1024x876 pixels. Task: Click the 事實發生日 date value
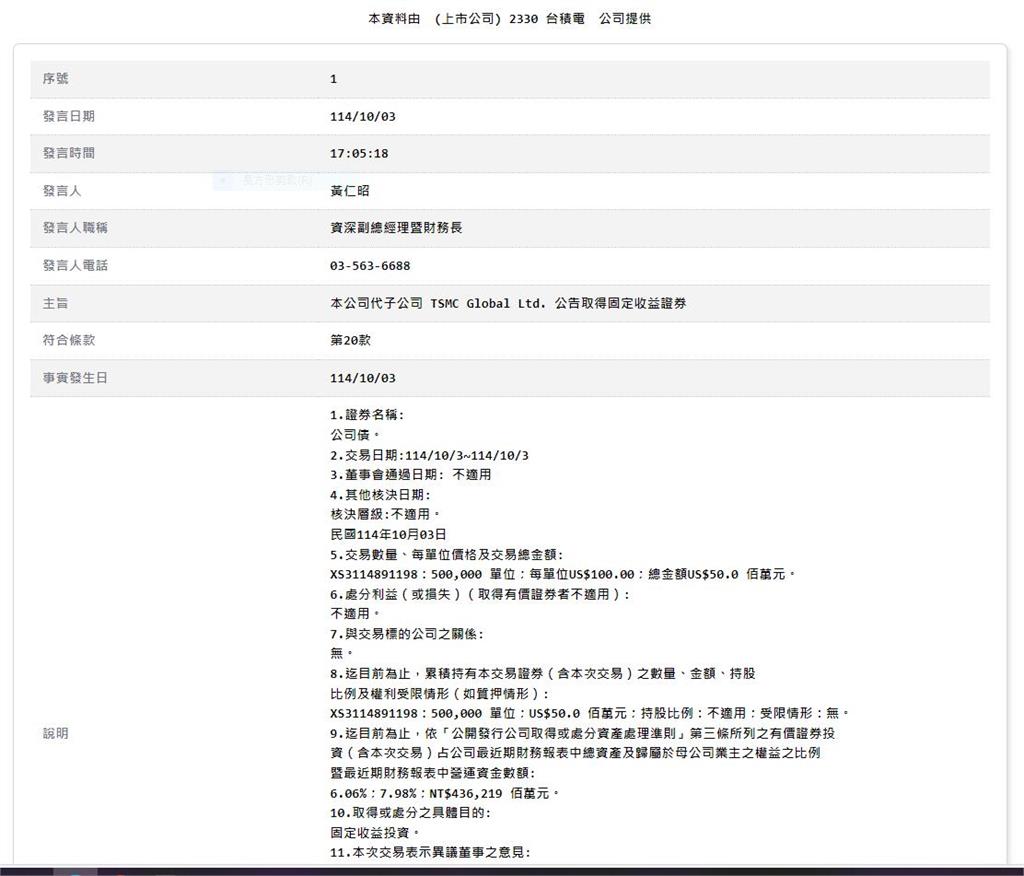pyautogui.click(x=362, y=378)
